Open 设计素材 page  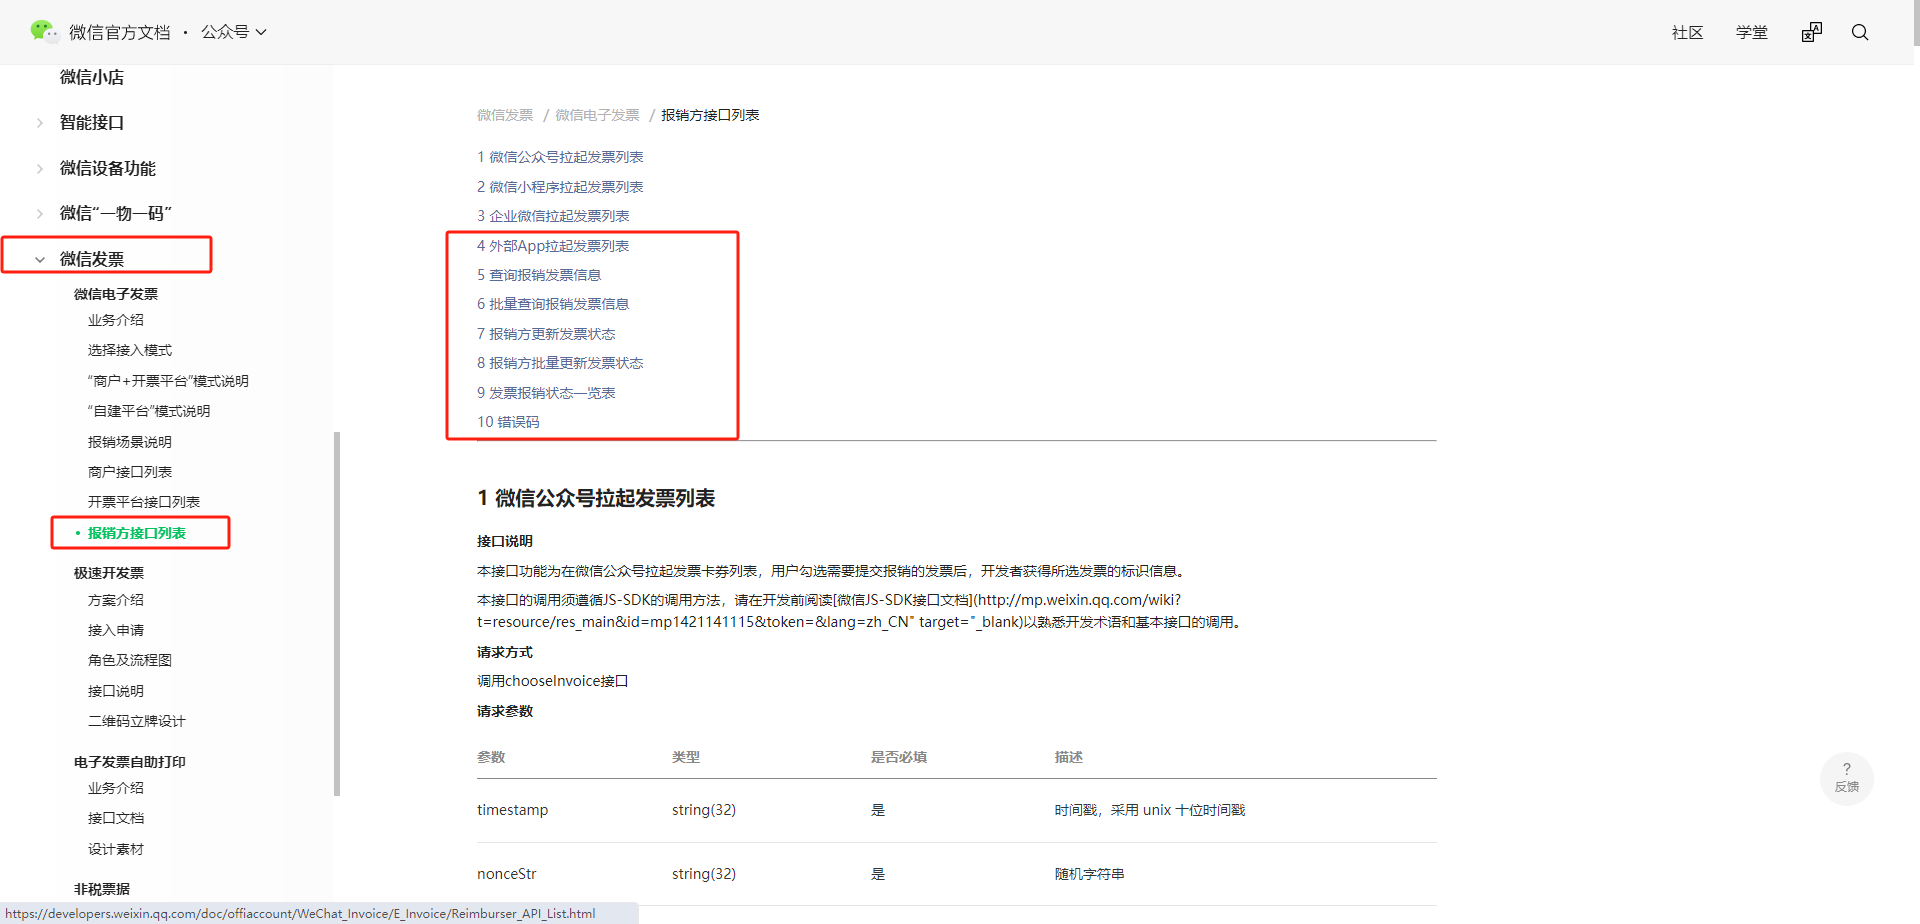pos(116,849)
